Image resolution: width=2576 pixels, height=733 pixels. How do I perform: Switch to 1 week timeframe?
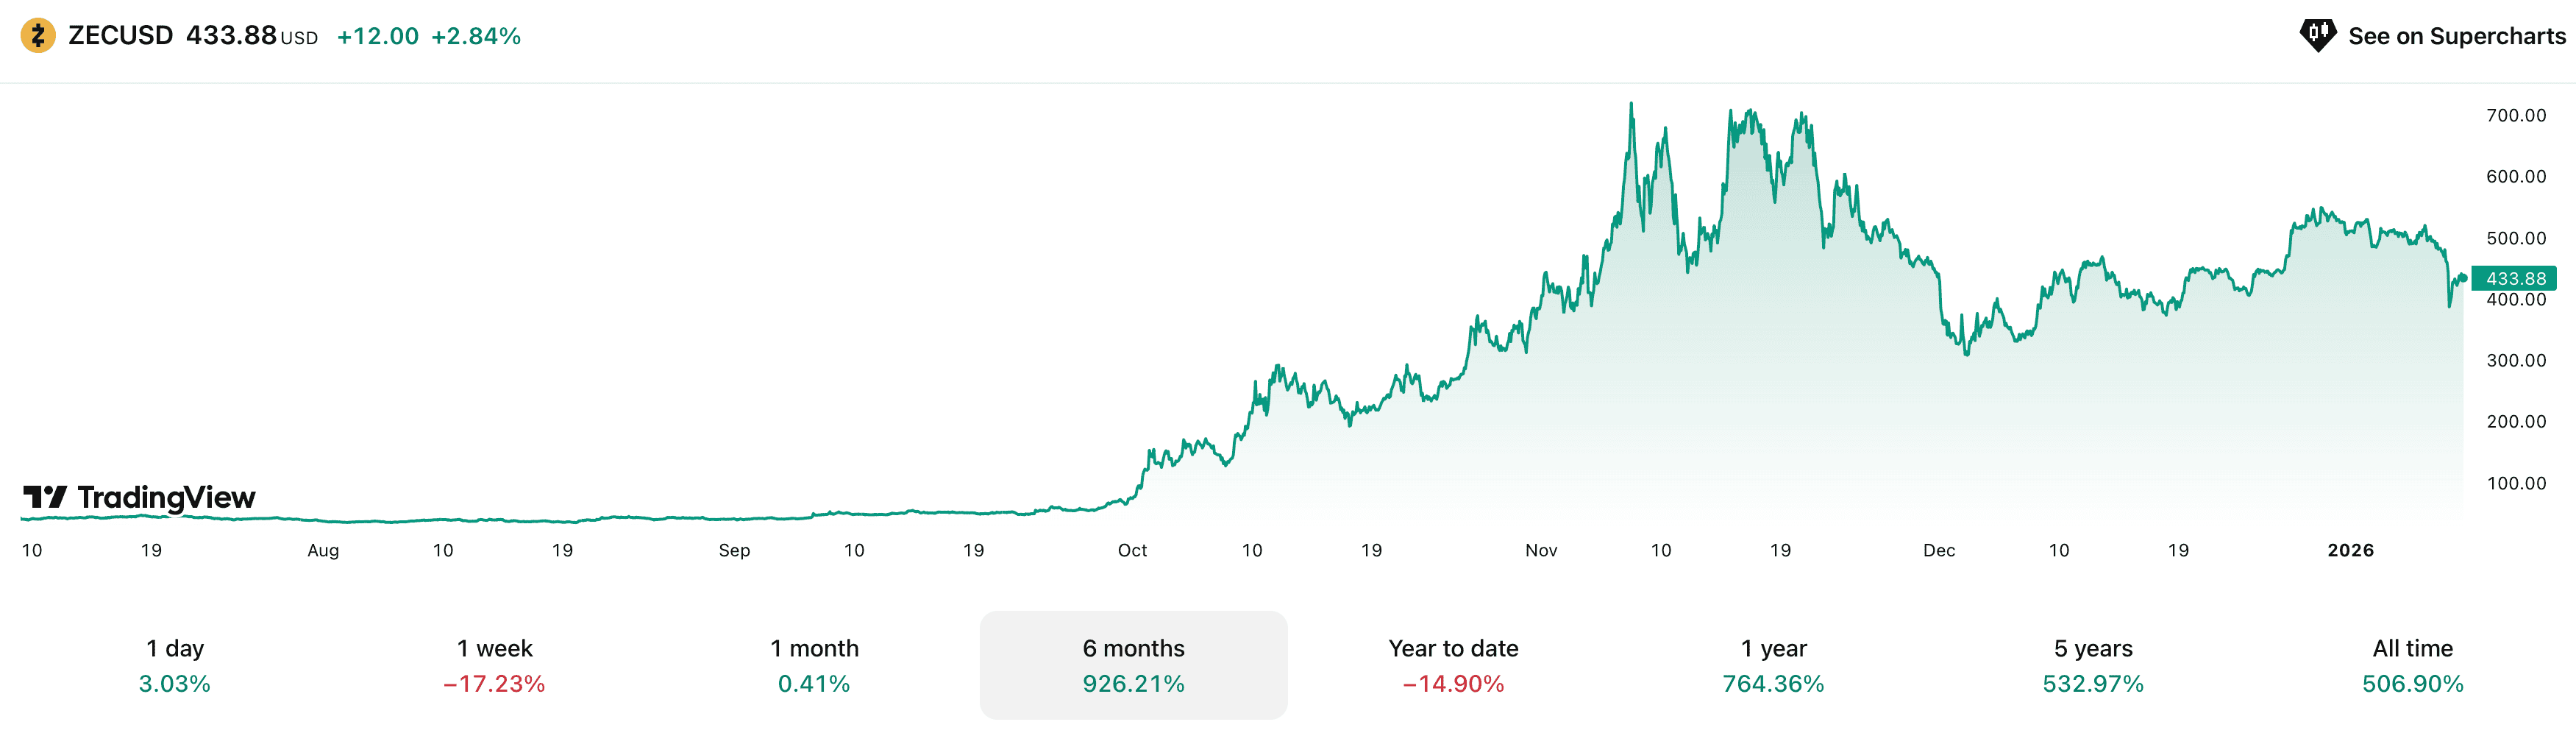click(494, 665)
